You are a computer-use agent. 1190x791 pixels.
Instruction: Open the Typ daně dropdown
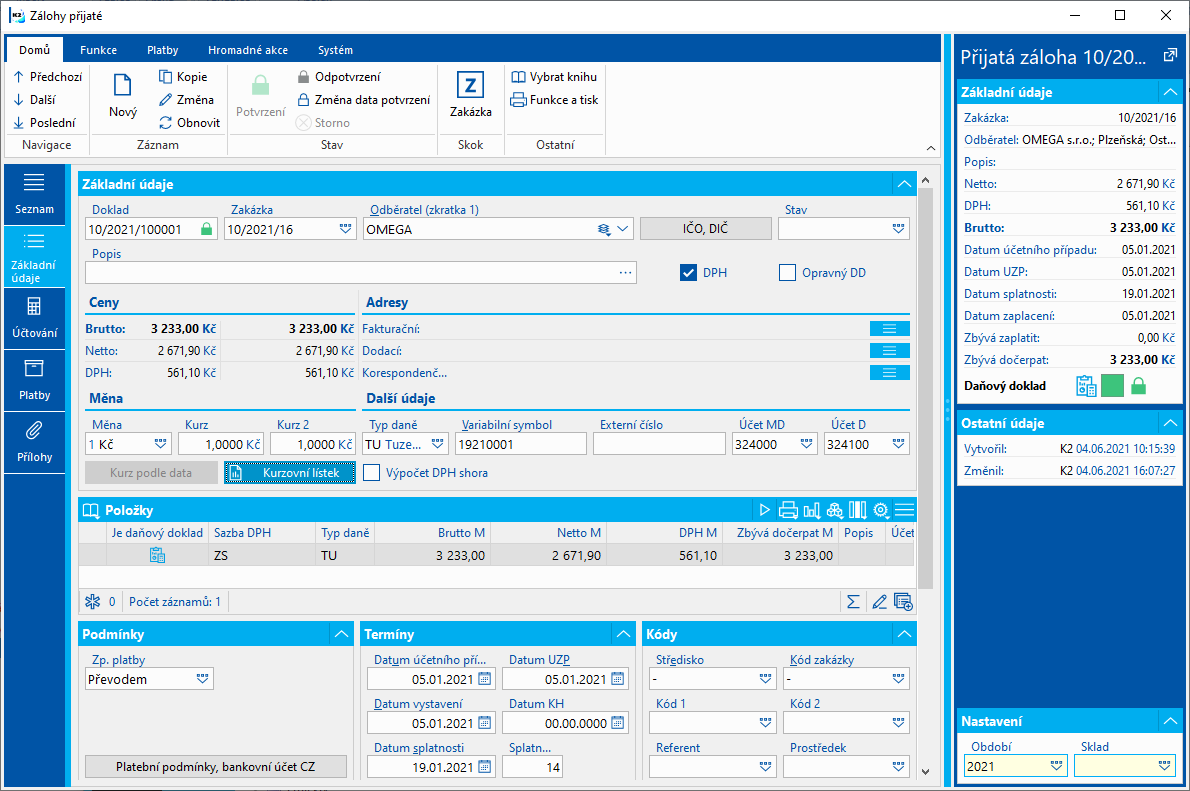coord(438,444)
